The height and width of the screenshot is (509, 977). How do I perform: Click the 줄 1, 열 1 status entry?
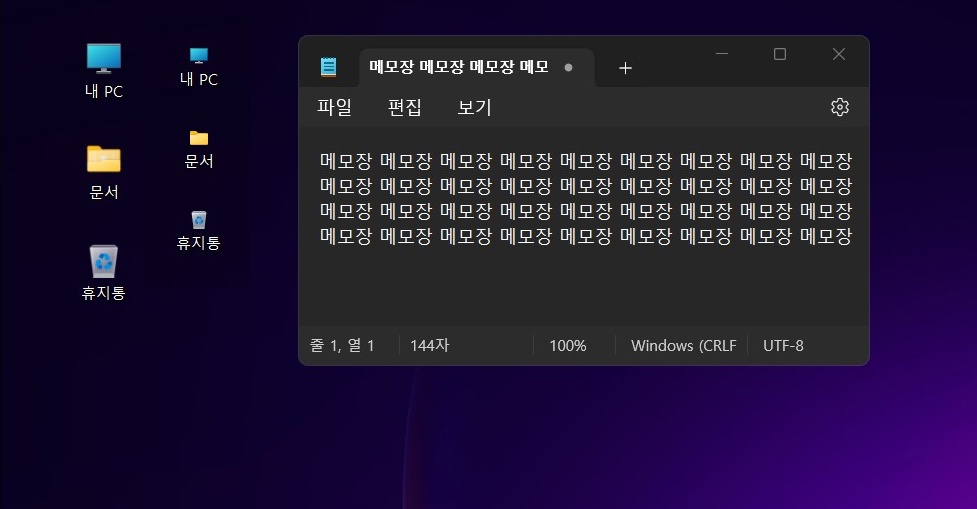tap(342, 346)
